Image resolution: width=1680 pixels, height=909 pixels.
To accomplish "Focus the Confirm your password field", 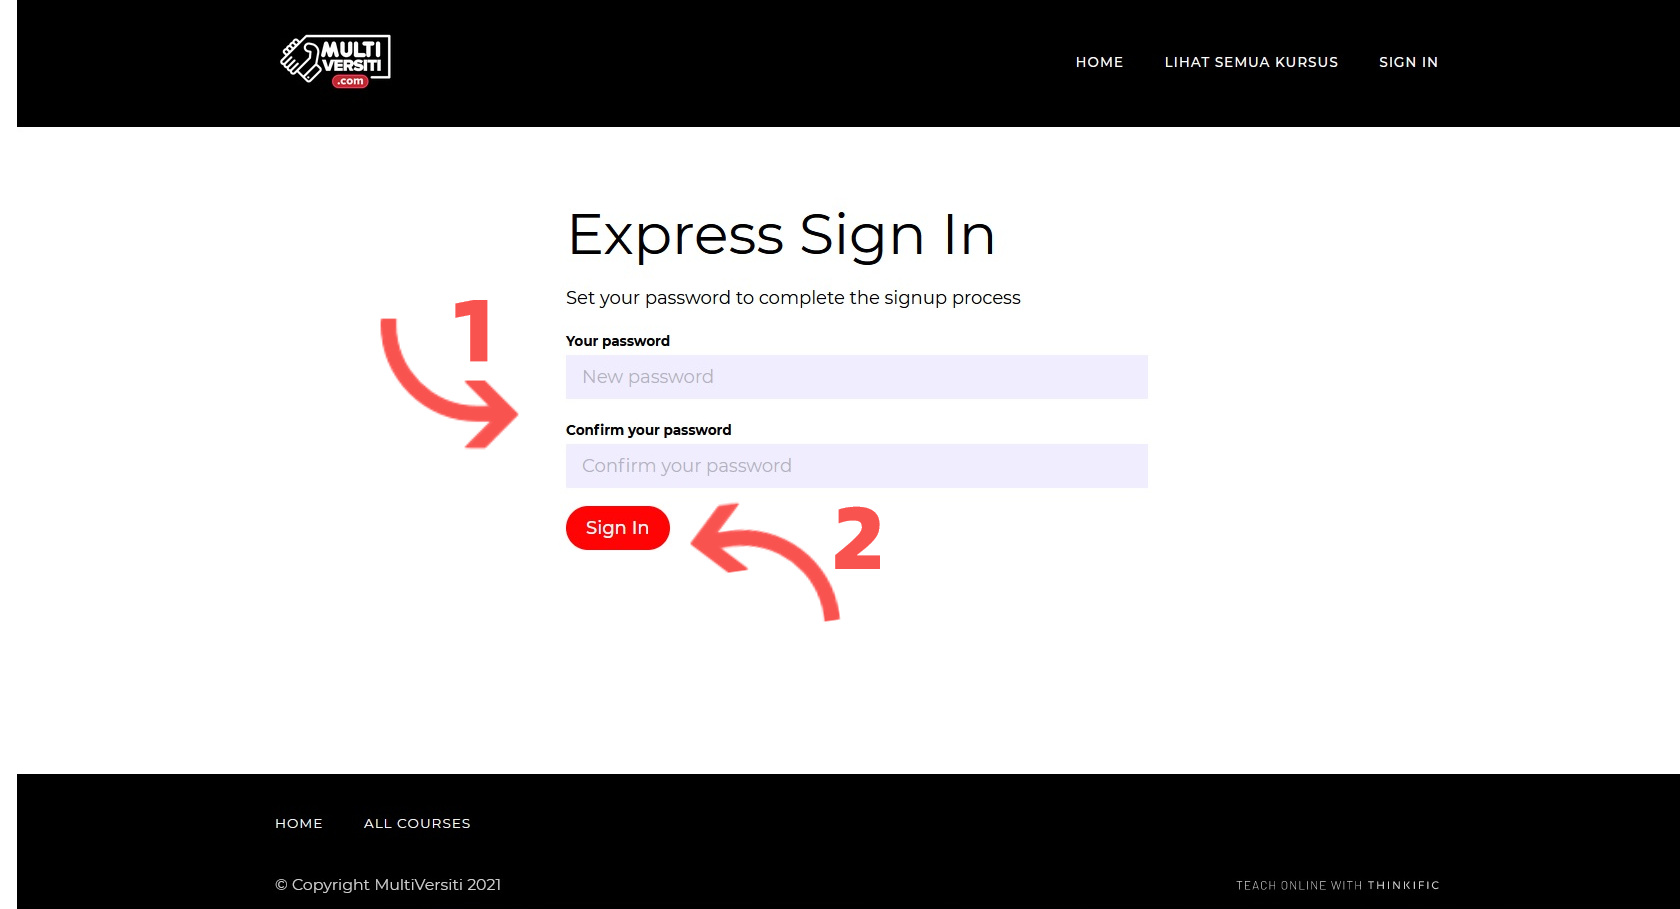I will tap(857, 466).
